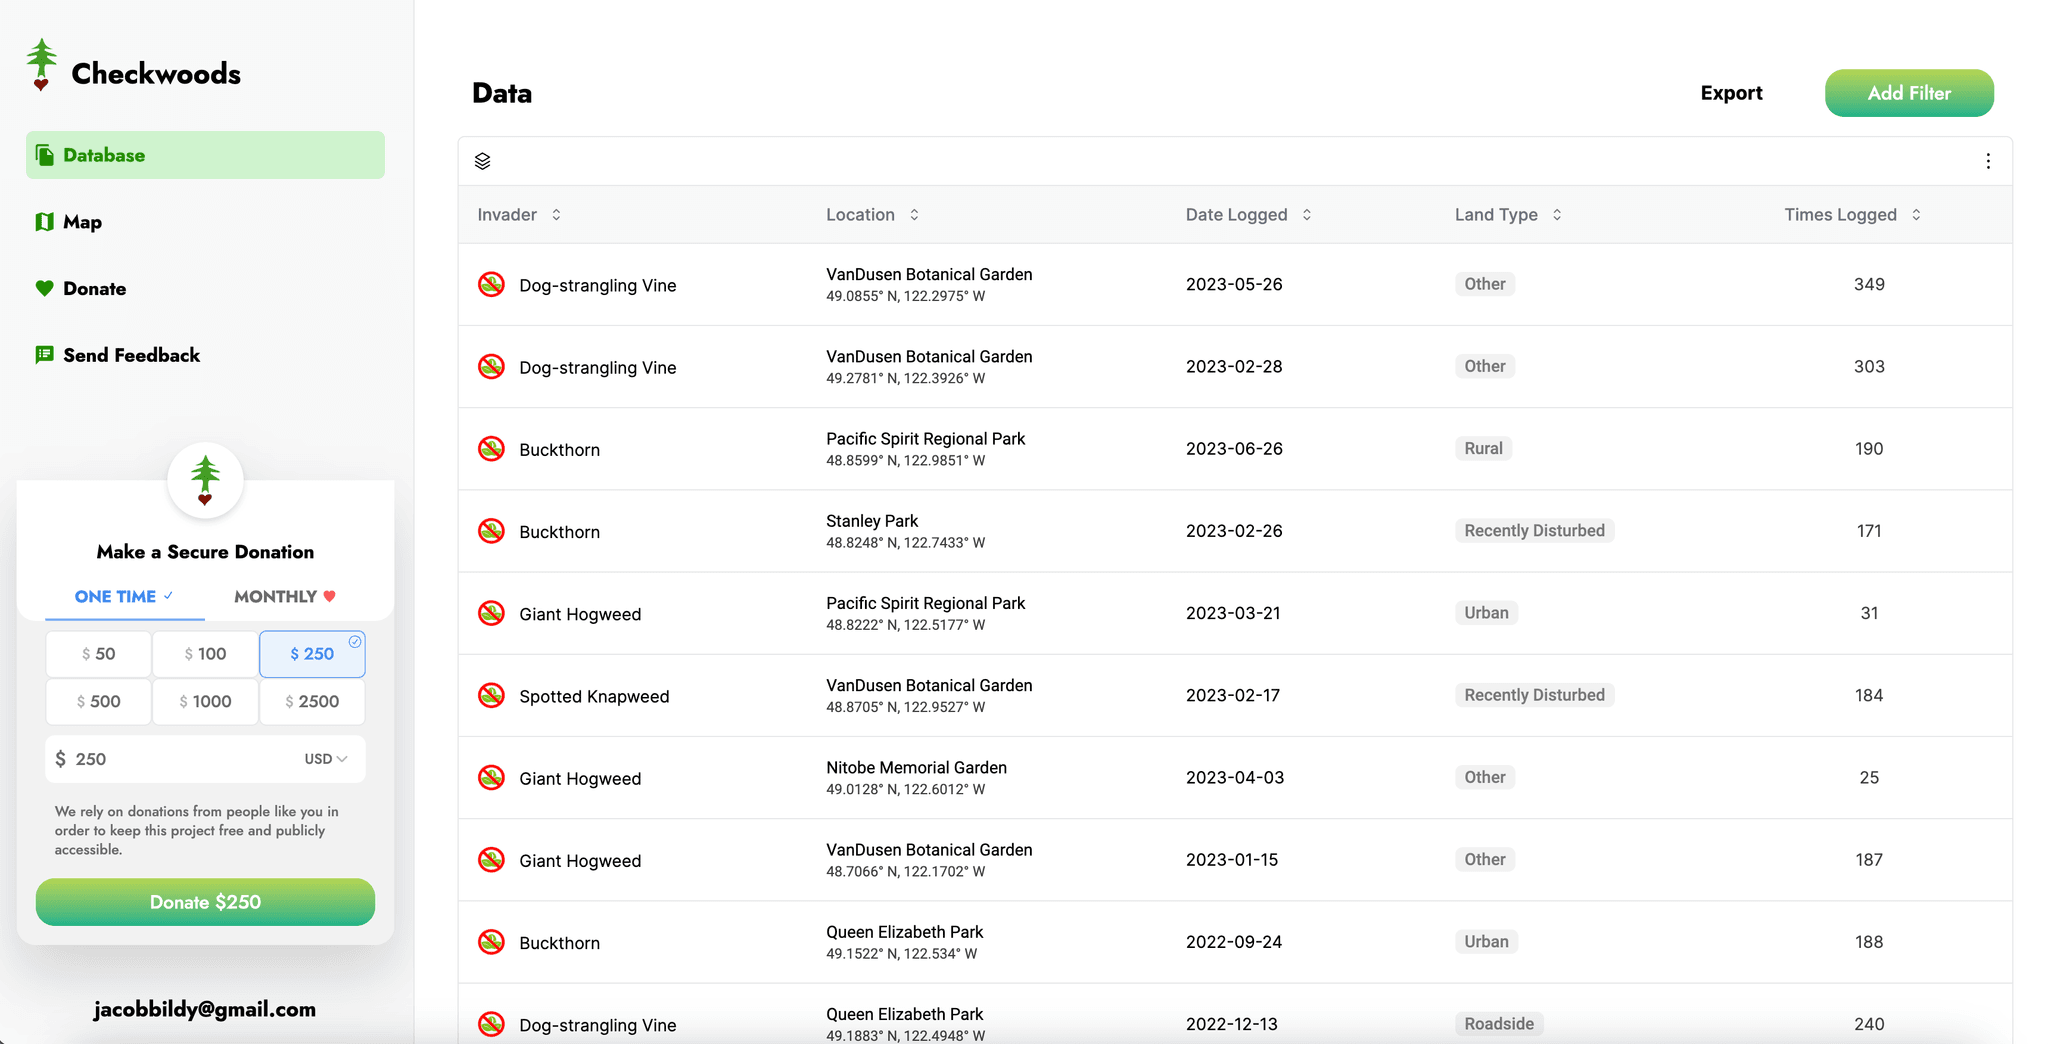The image size is (2048, 1044).
Task: Click the heart icon next to Donate
Action: 44,288
